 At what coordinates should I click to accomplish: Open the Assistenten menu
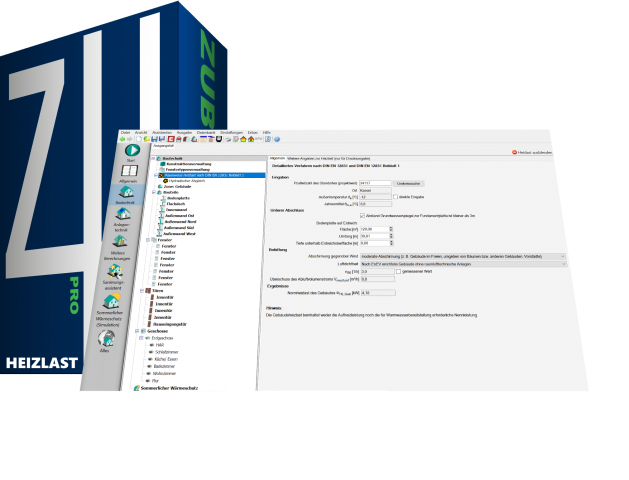(x=162, y=132)
